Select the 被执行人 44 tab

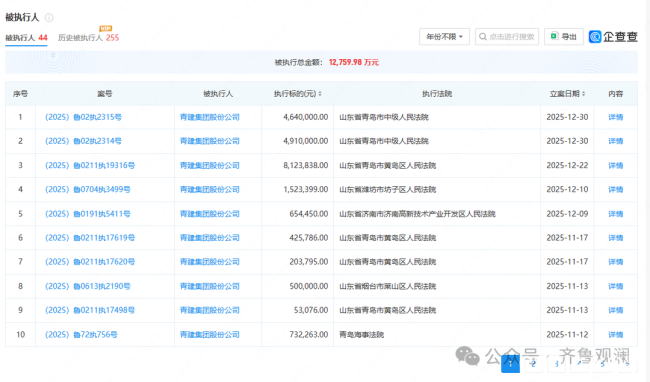click(26, 38)
